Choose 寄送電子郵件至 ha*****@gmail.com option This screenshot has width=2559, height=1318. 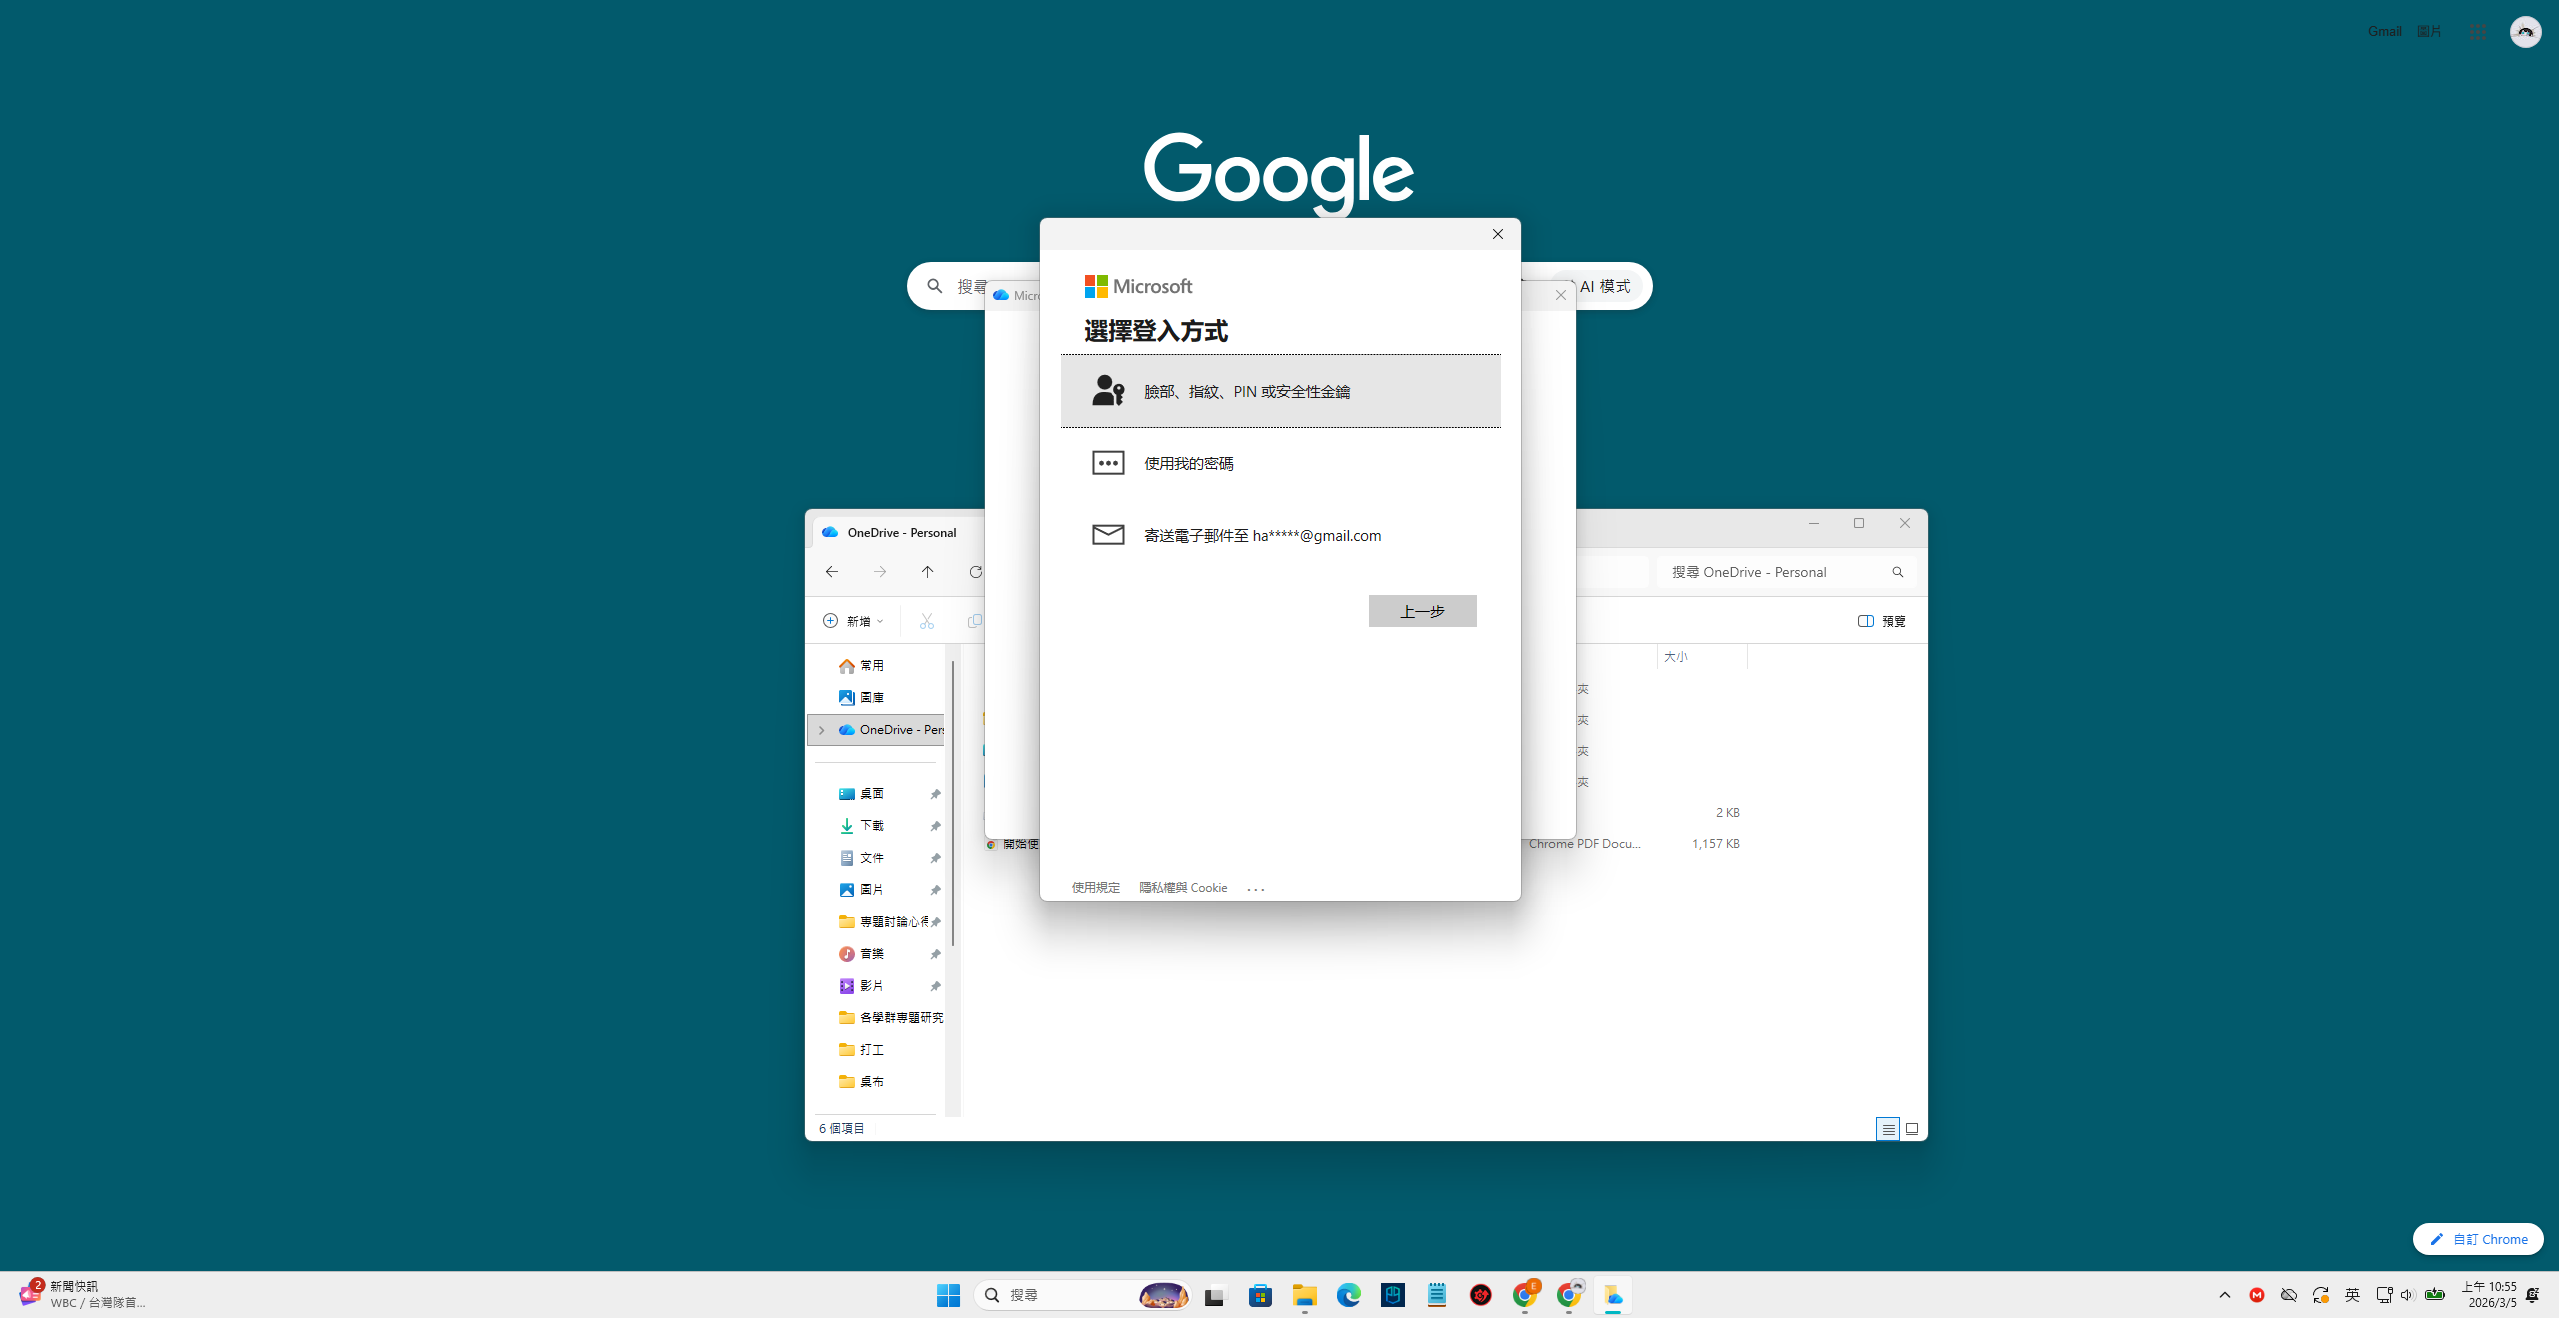coord(1280,535)
